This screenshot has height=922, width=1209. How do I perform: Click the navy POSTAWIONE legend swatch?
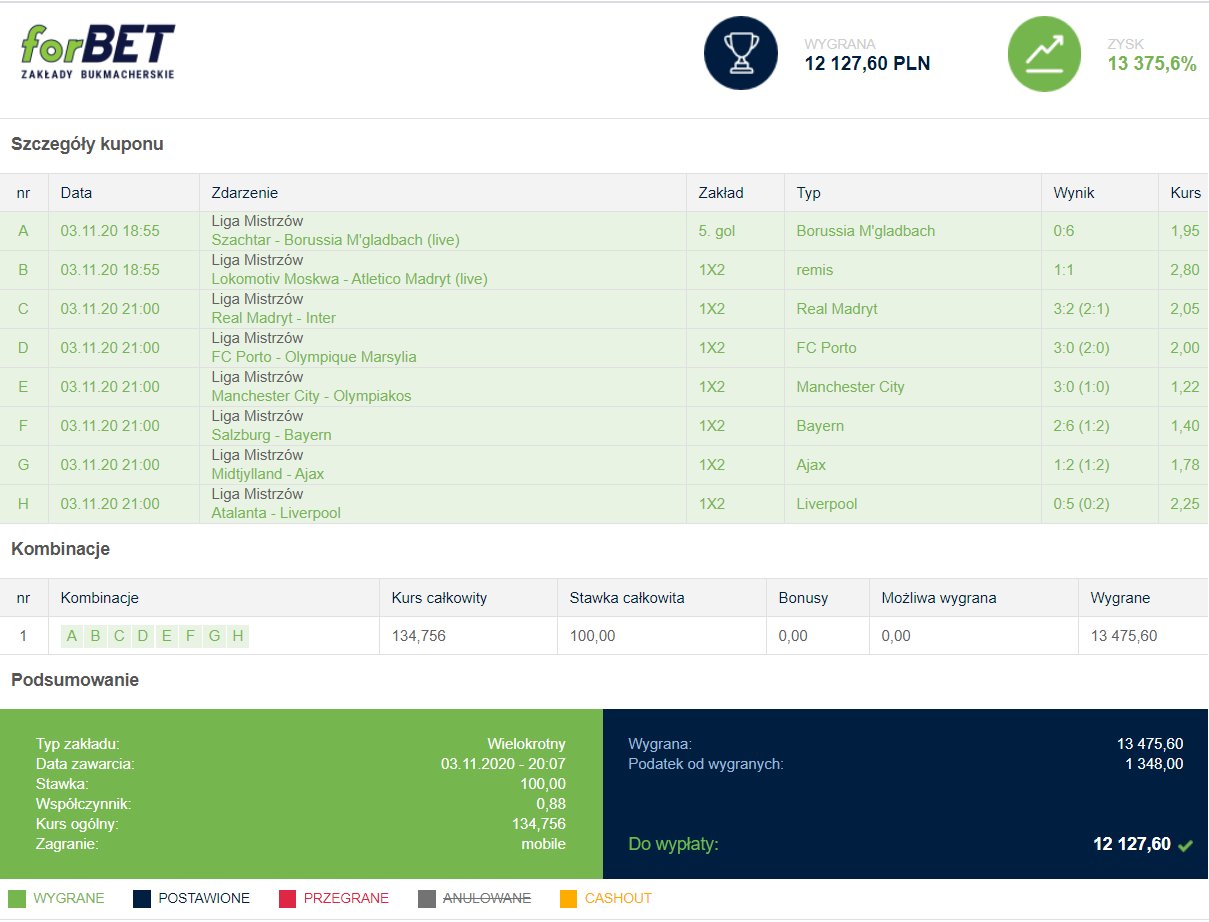(x=142, y=898)
